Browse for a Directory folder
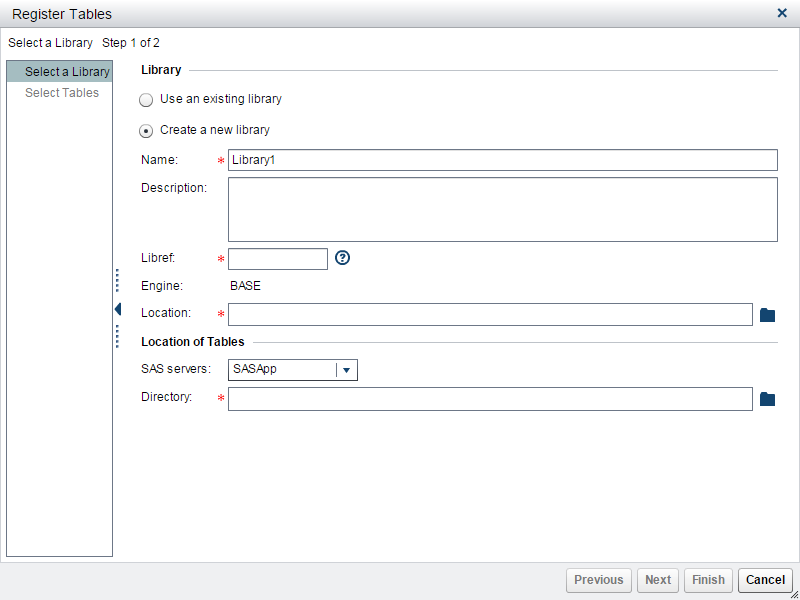Viewport: 800px width, 600px height. click(768, 398)
